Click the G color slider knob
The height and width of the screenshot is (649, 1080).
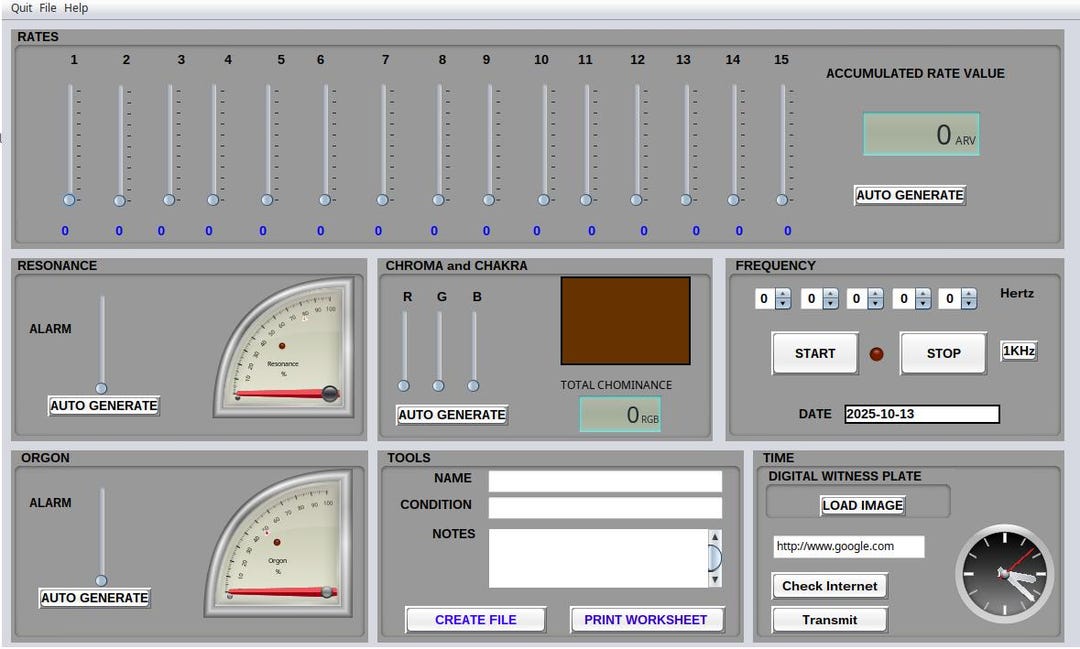[x=438, y=386]
